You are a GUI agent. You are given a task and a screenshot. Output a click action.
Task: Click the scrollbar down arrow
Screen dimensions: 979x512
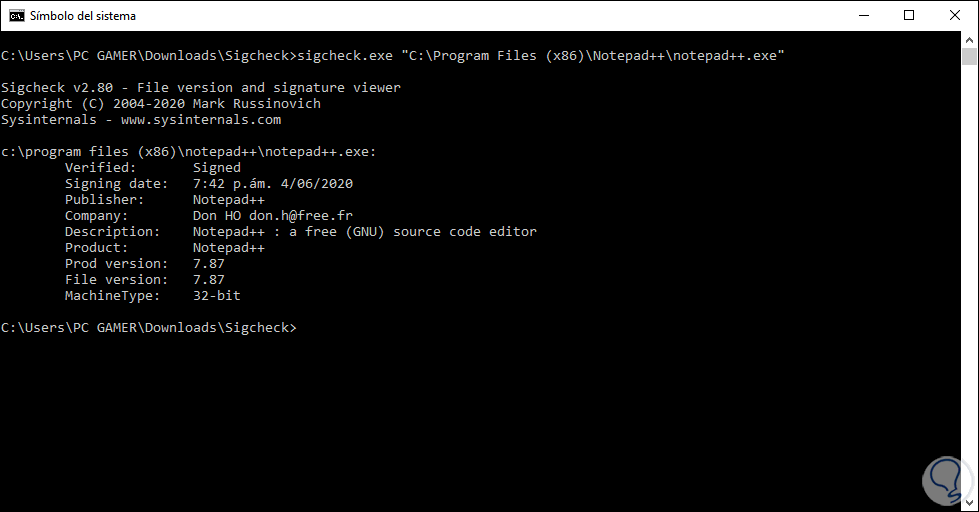970,503
